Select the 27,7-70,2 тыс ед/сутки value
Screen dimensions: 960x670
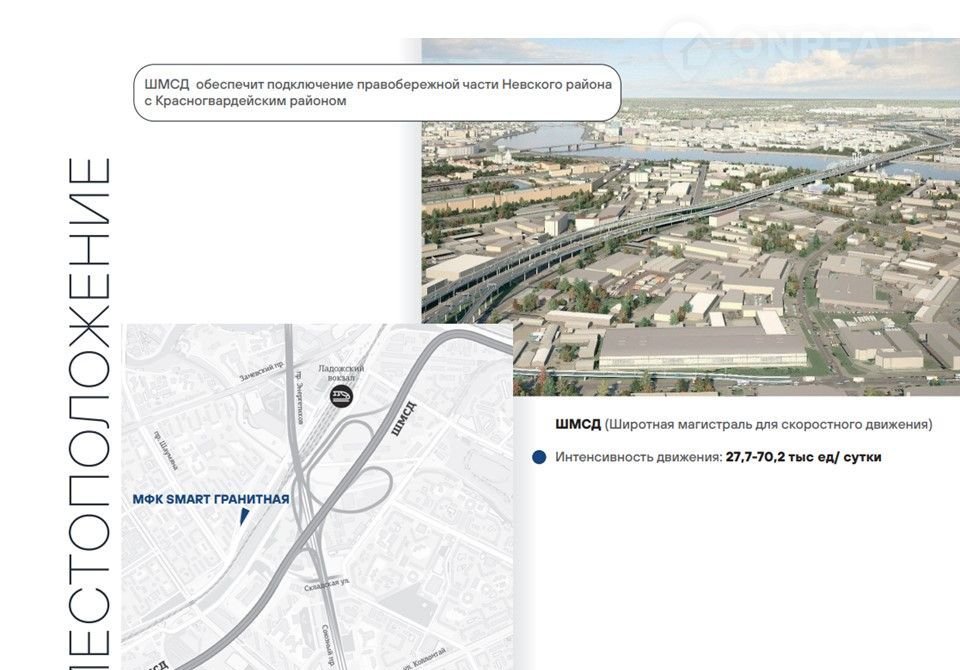[x=803, y=457]
